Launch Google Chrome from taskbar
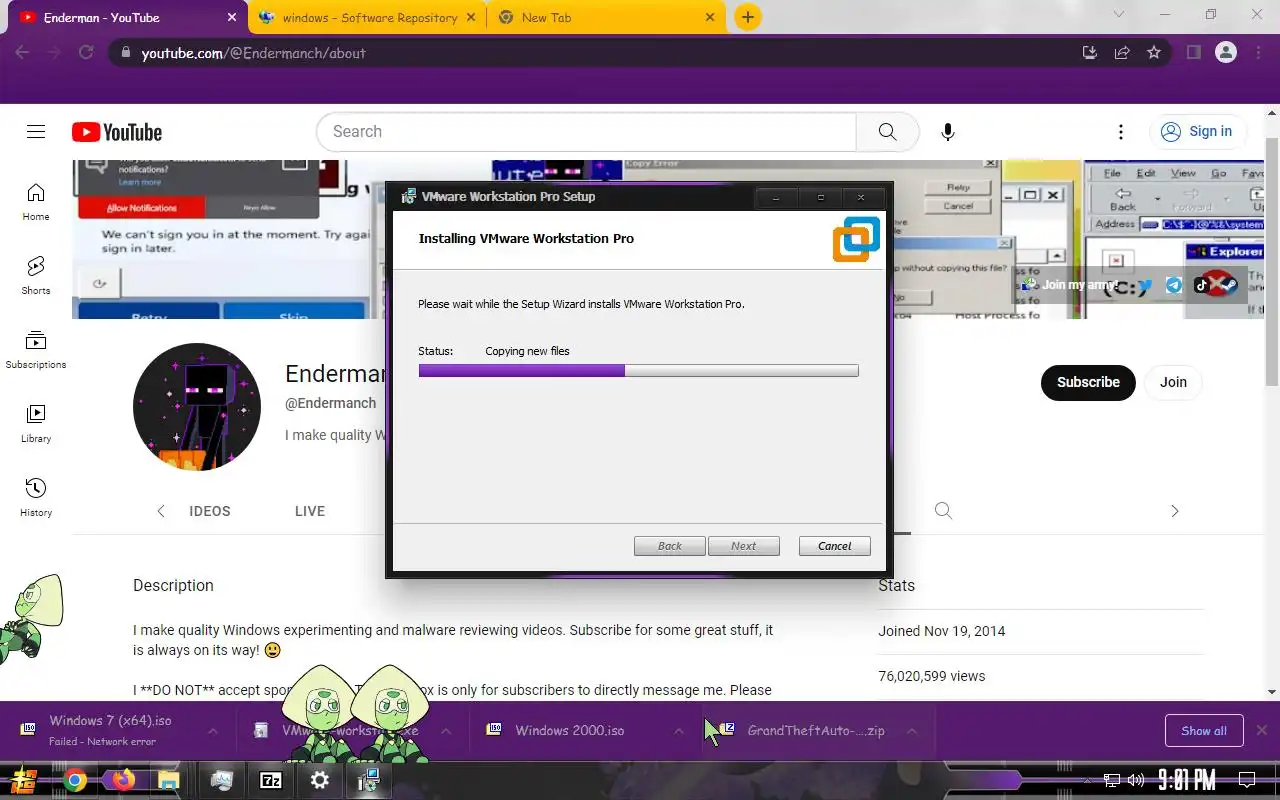The image size is (1280, 800). pyautogui.click(x=75, y=780)
